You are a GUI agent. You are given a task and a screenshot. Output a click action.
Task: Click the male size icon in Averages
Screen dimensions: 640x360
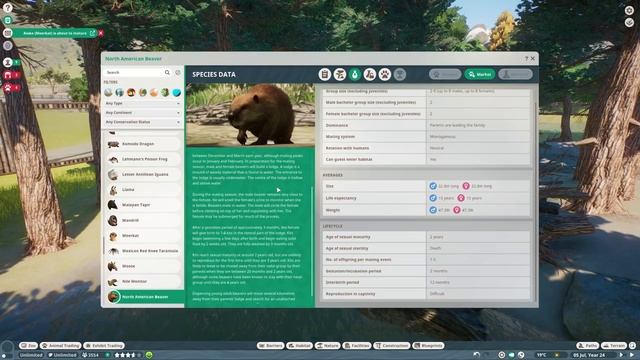point(433,186)
